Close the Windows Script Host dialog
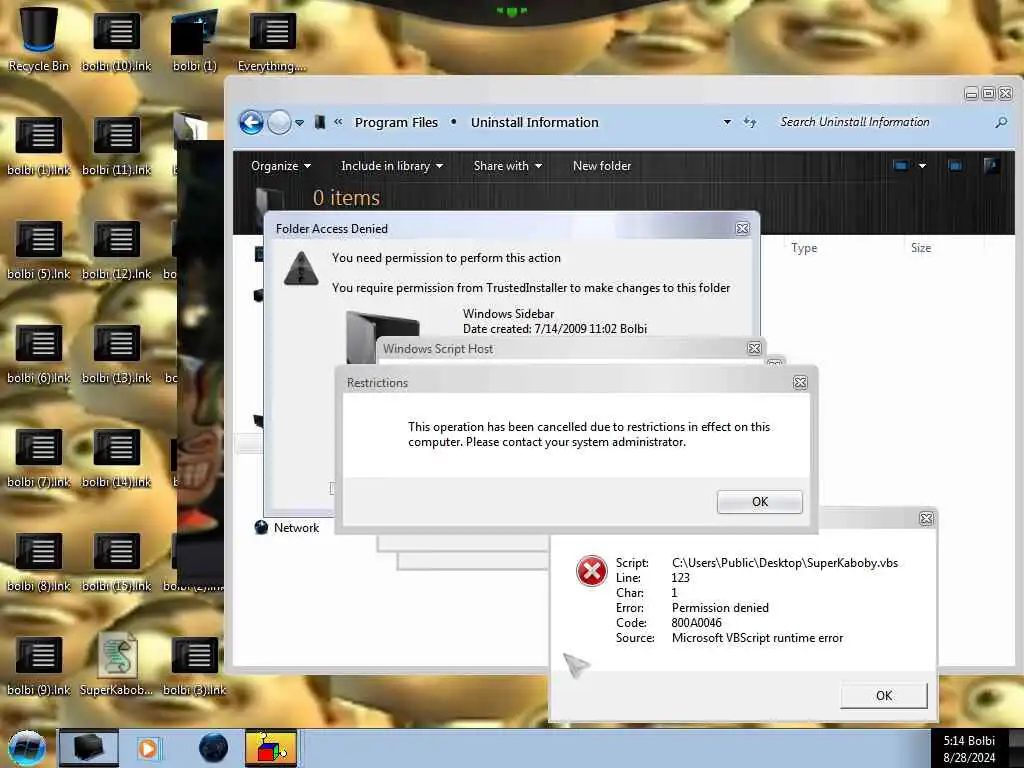This screenshot has height=768, width=1024. coord(754,349)
